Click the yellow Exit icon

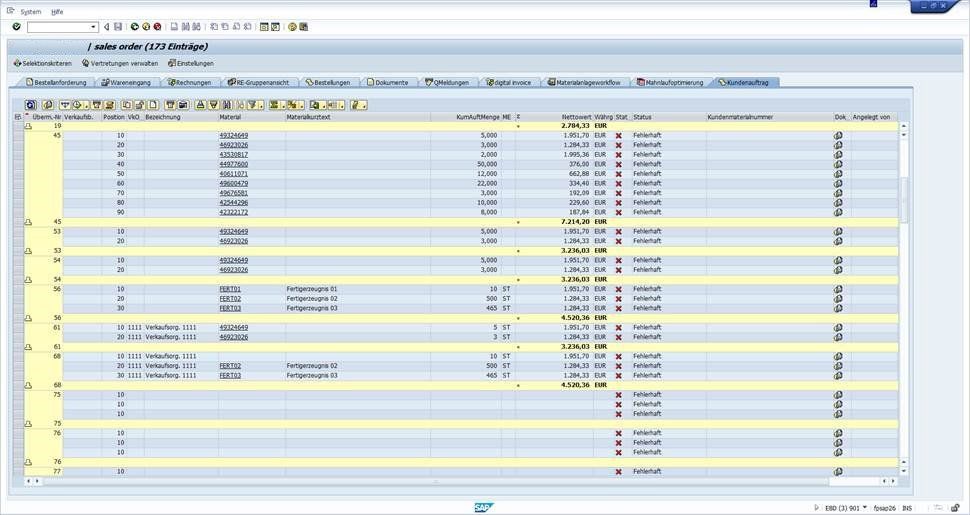click(x=146, y=27)
